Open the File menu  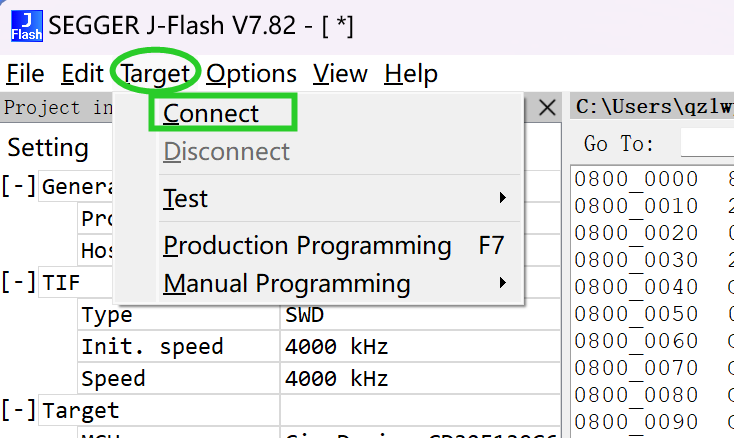(25, 73)
